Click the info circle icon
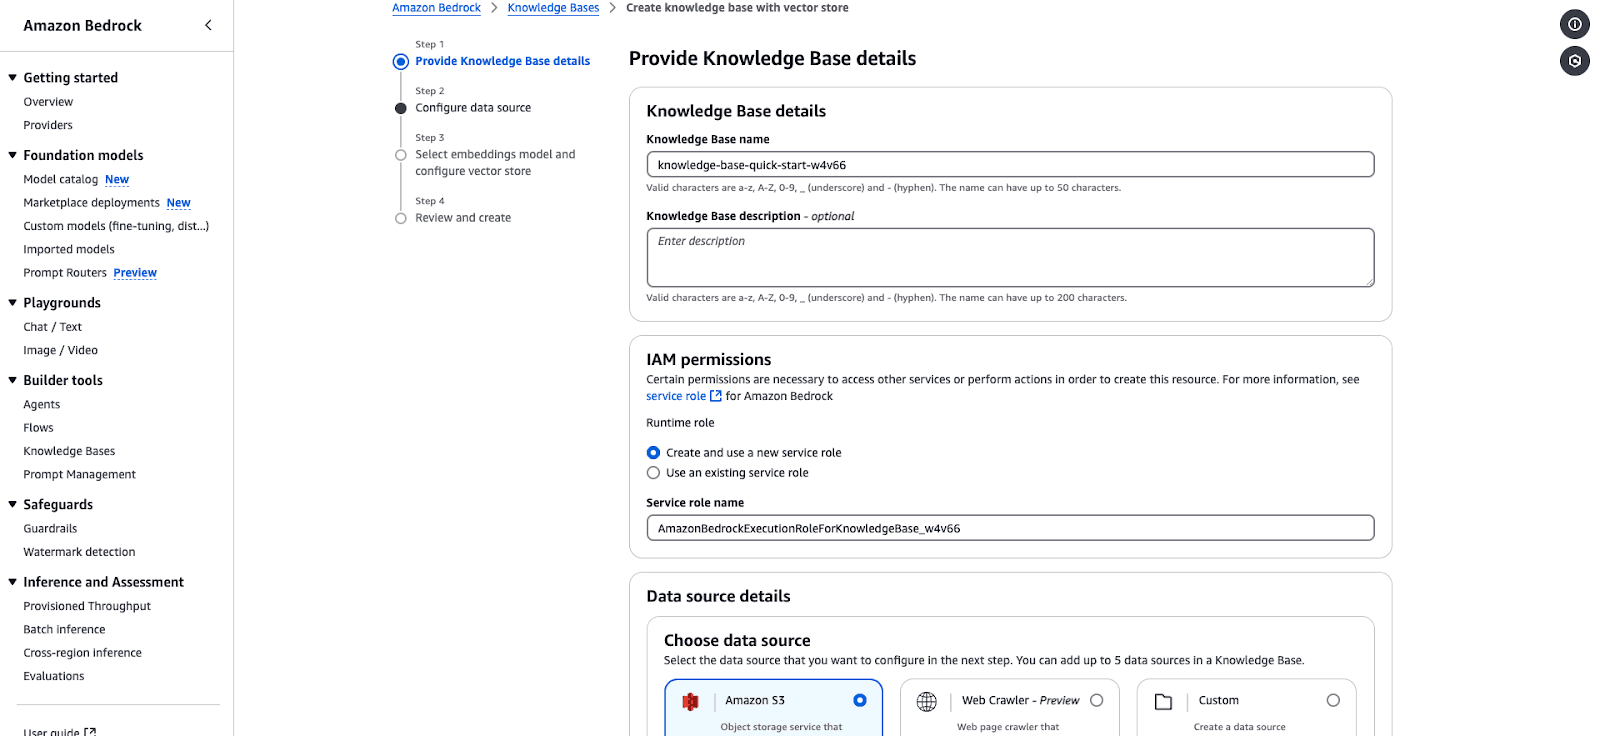 point(1574,24)
